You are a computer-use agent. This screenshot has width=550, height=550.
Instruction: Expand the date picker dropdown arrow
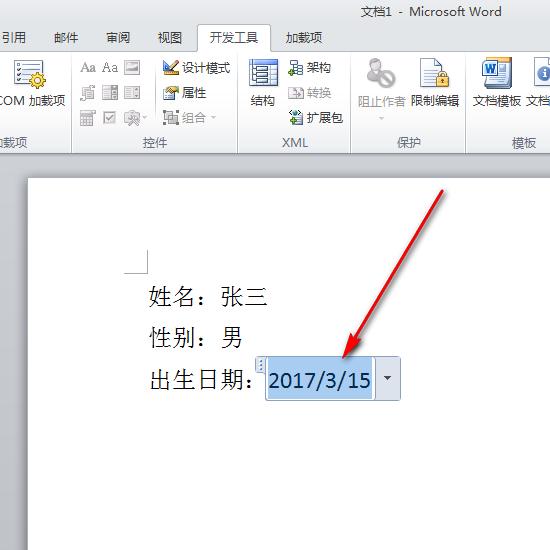point(388,378)
